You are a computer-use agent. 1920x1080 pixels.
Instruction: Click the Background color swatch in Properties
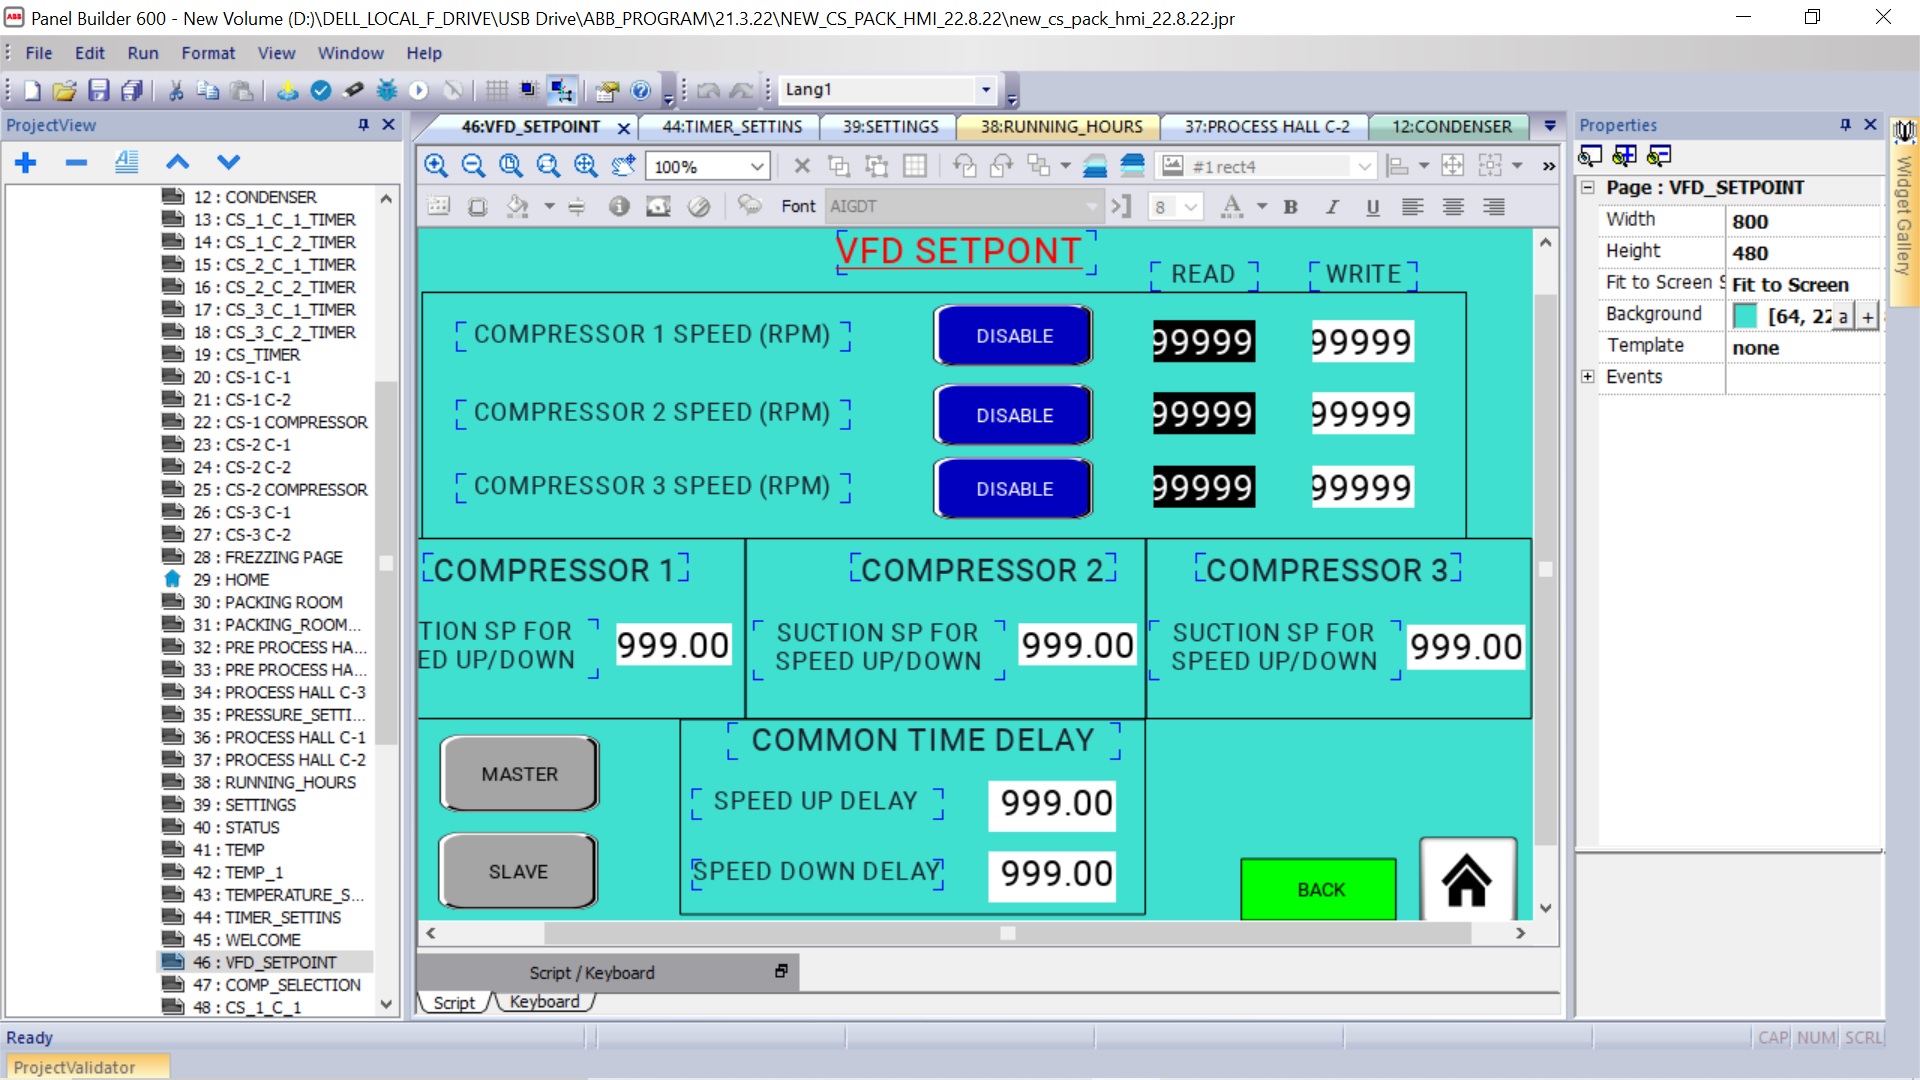point(1745,316)
